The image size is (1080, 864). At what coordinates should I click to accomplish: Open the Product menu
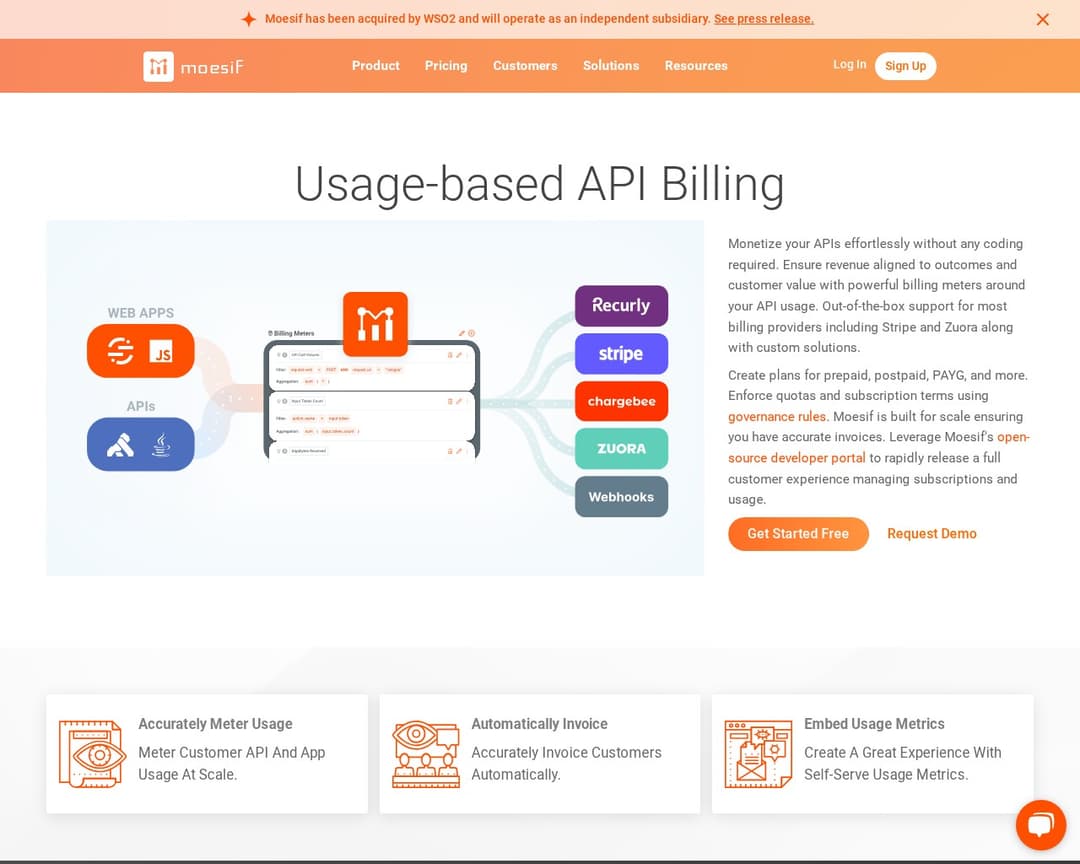[375, 65]
